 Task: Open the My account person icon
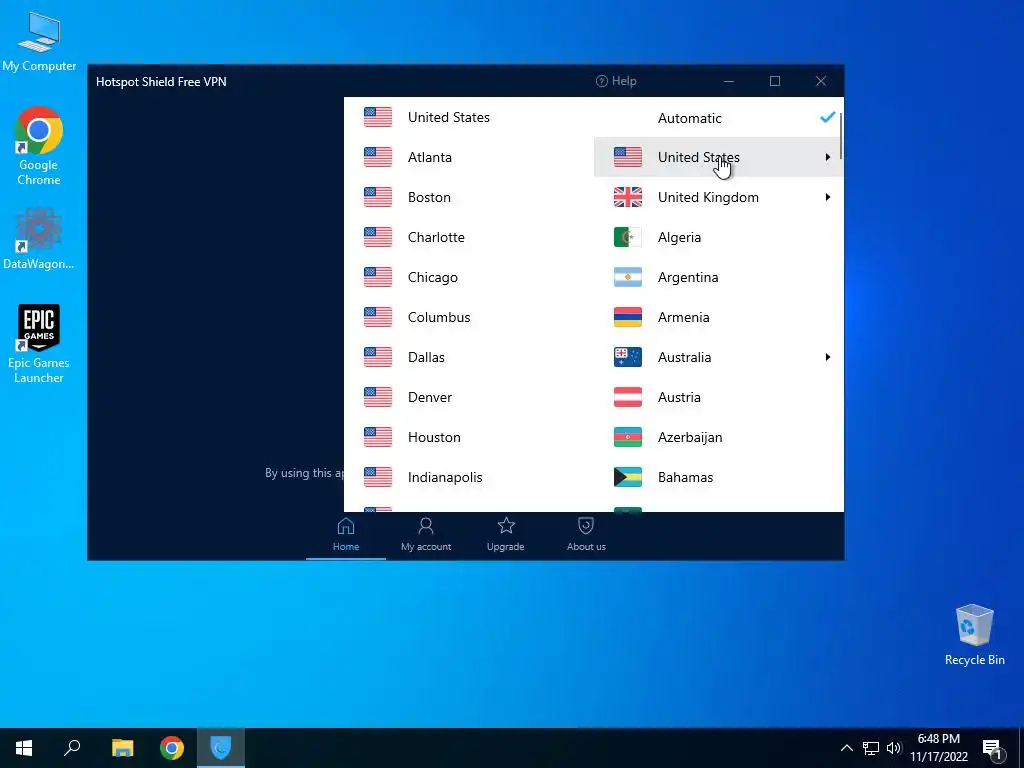tap(426, 526)
